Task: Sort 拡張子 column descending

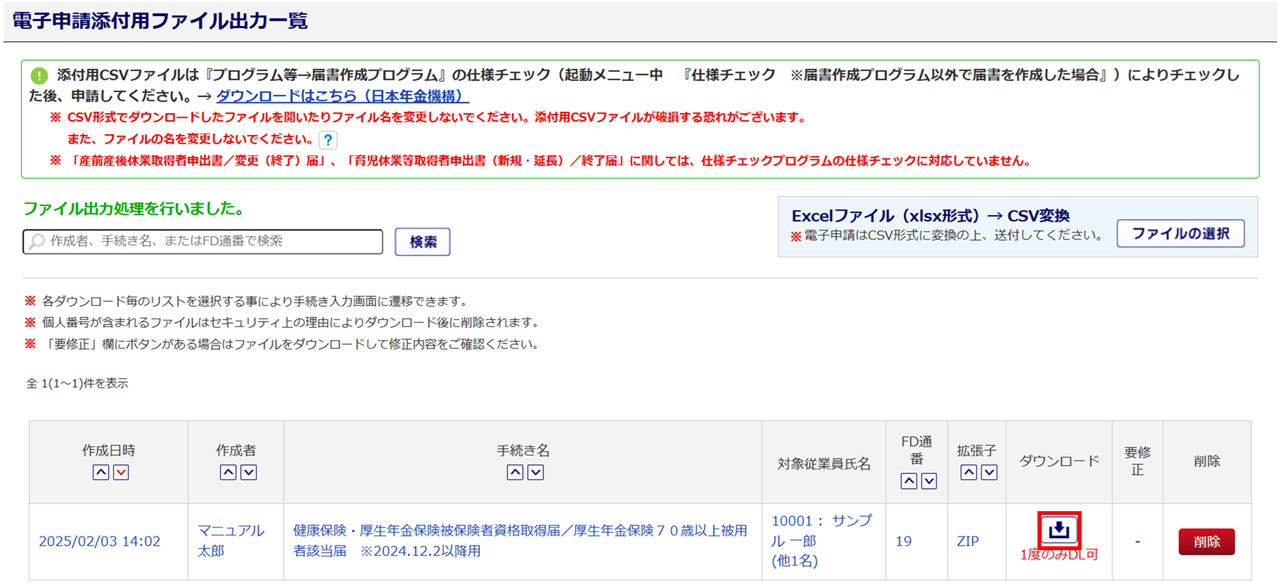Action: (x=989, y=473)
